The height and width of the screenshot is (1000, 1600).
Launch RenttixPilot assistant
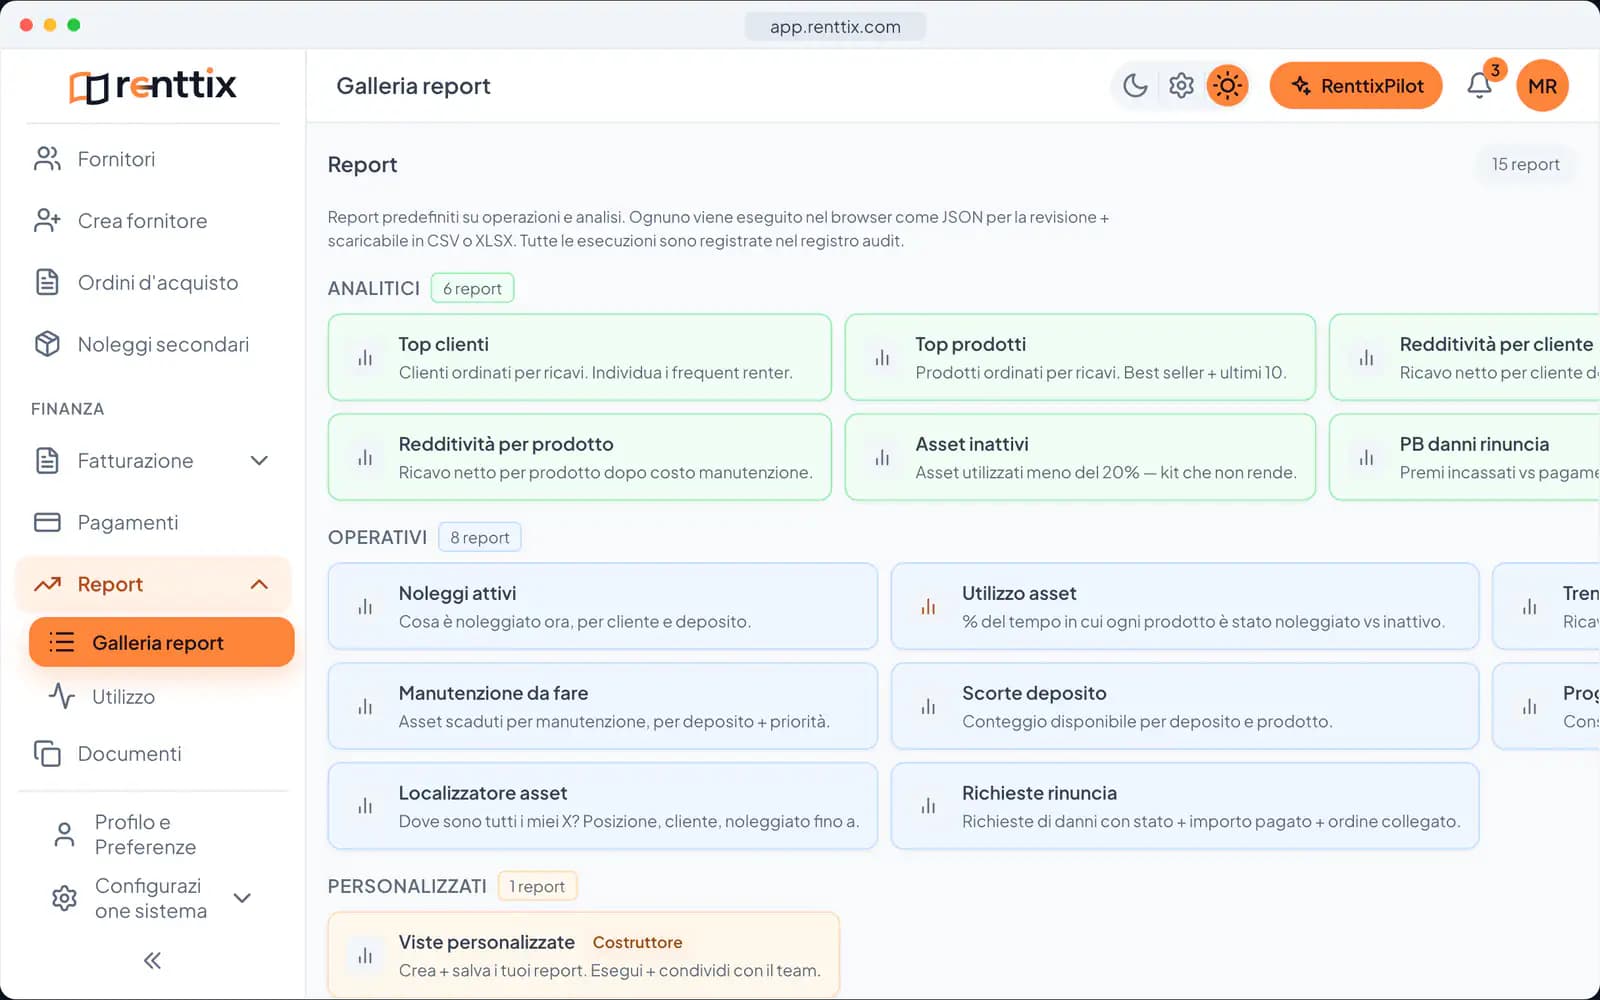[x=1356, y=86]
